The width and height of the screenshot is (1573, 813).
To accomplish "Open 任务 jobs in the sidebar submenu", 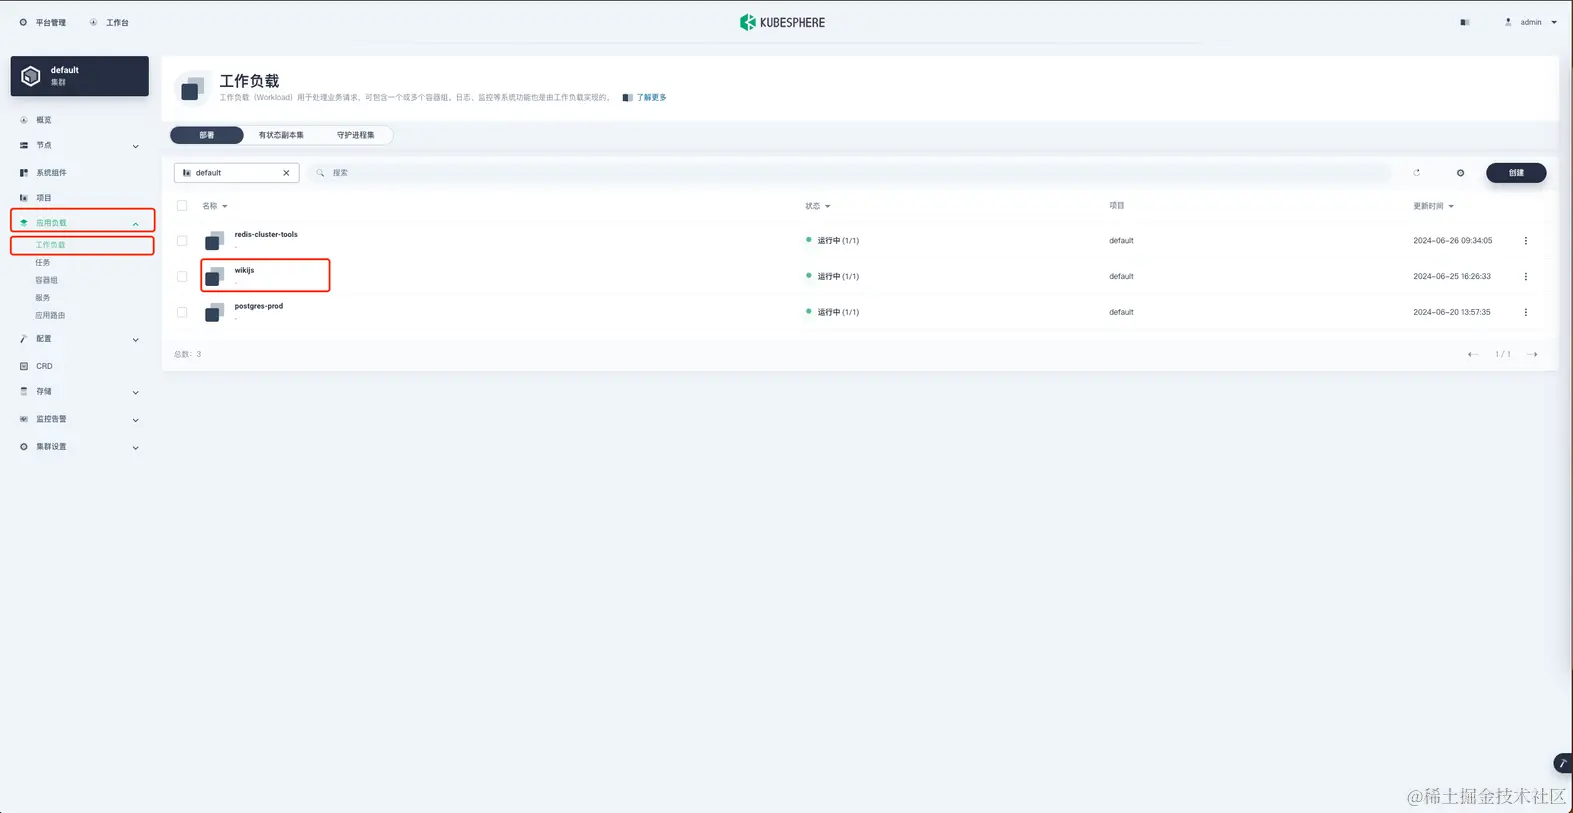I will coord(43,263).
